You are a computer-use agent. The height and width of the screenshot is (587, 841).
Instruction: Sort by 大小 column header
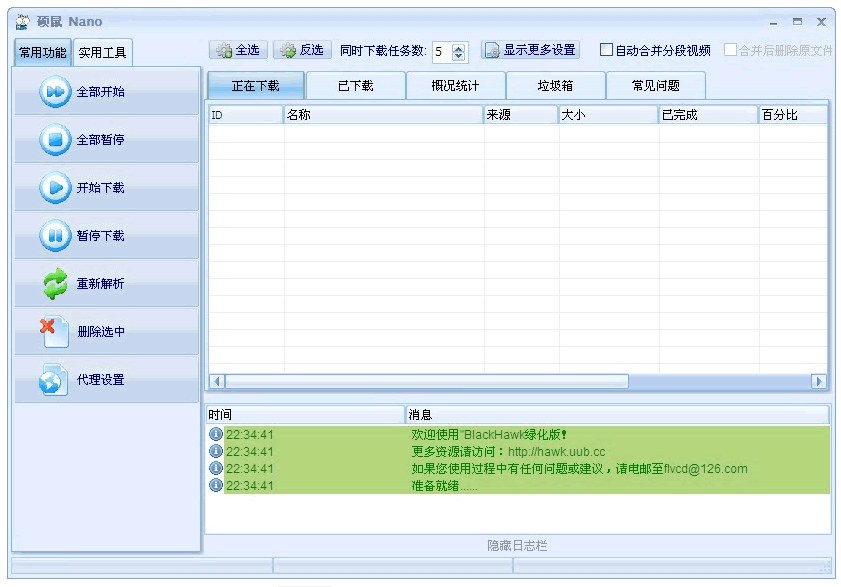608,115
